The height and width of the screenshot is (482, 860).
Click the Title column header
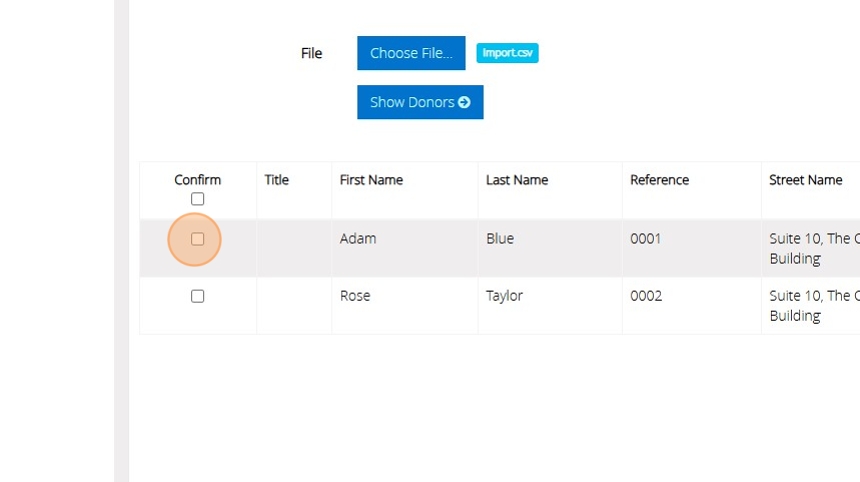coord(277,180)
